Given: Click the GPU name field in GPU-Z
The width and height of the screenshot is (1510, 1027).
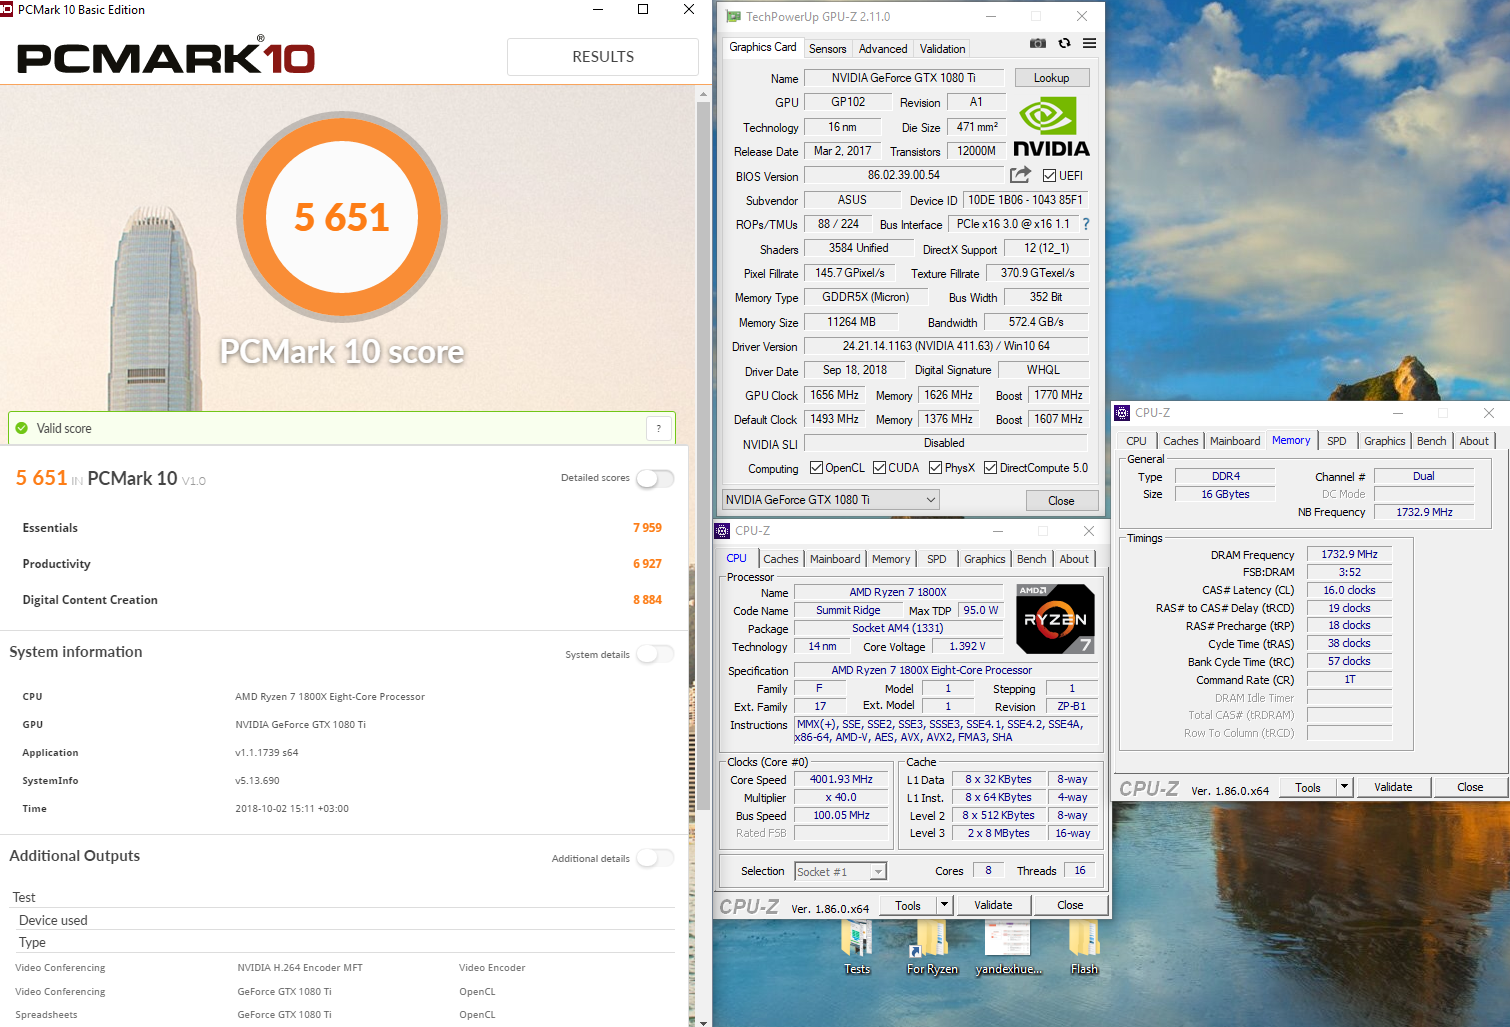Looking at the screenshot, I should [904, 78].
